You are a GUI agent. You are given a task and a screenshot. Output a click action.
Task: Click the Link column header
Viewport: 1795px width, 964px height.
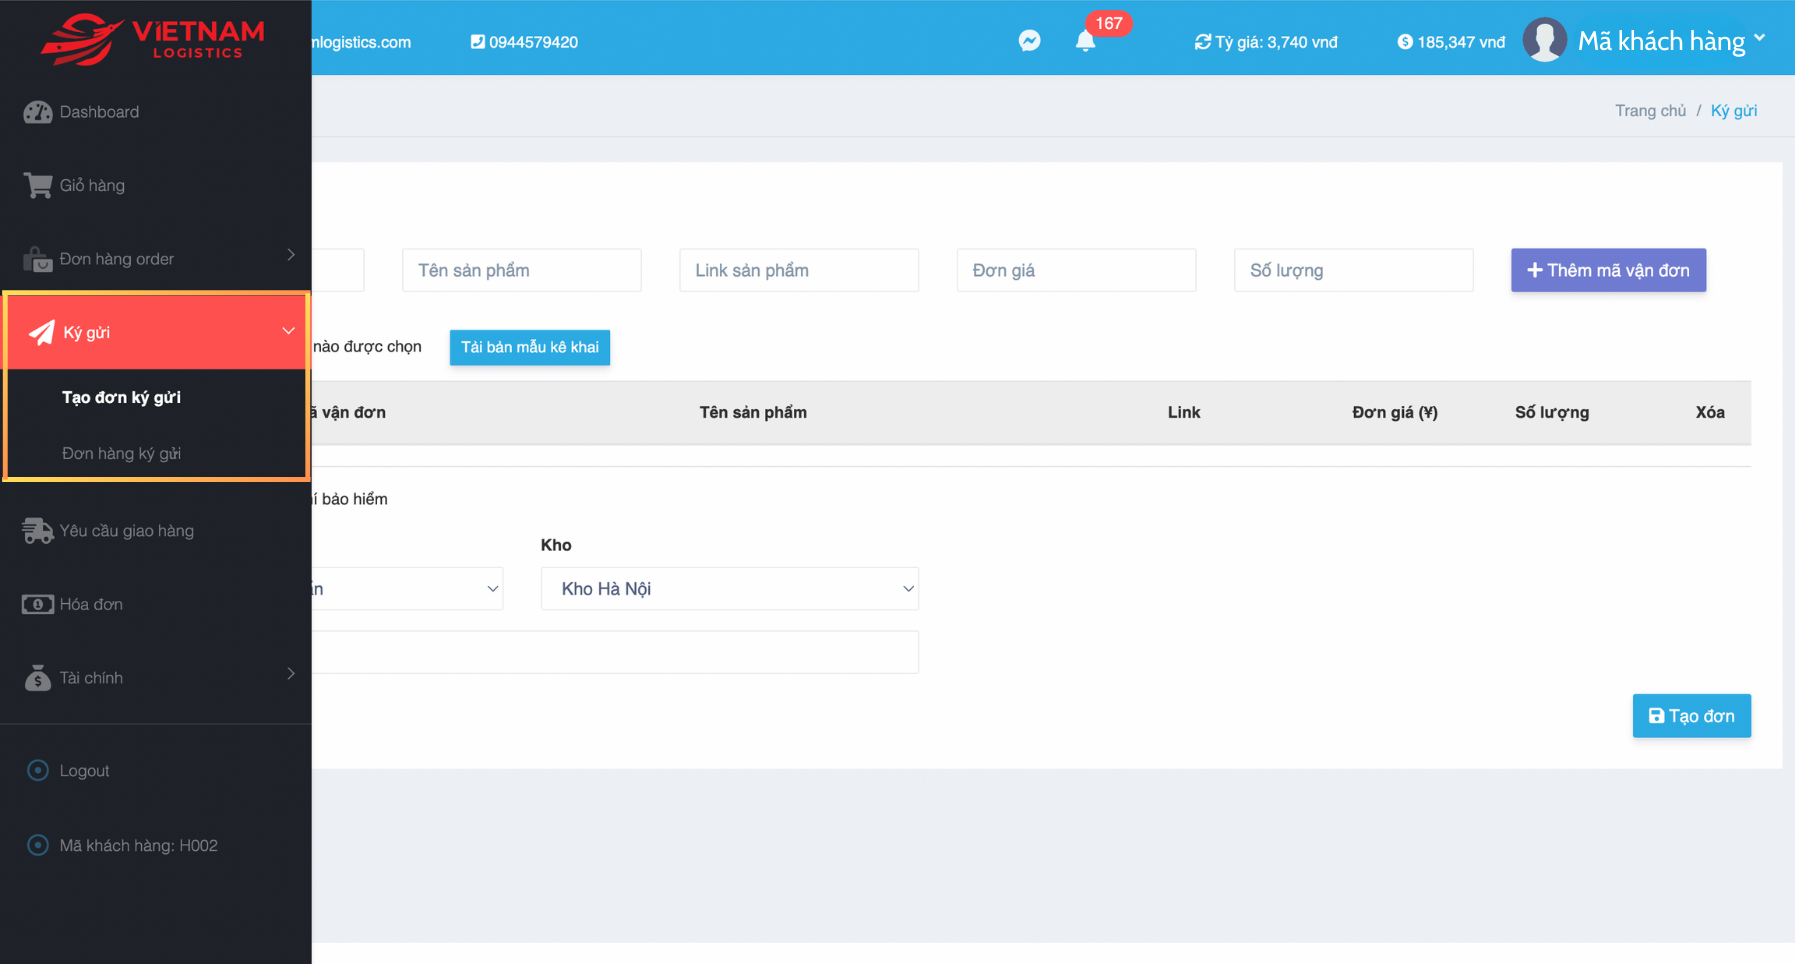tap(1184, 412)
